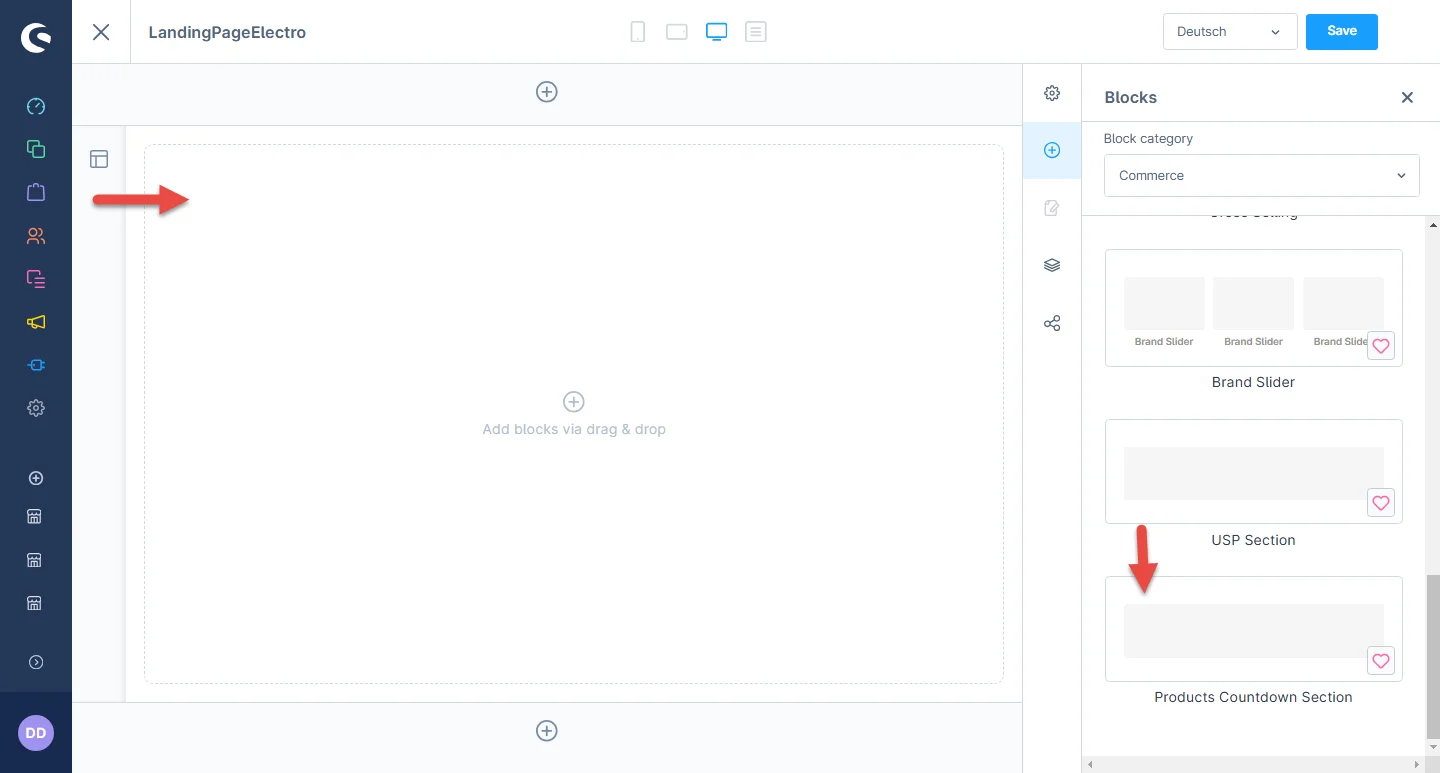
Task: Open page settings gear in editor sidebar
Action: click(x=1052, y=93)
